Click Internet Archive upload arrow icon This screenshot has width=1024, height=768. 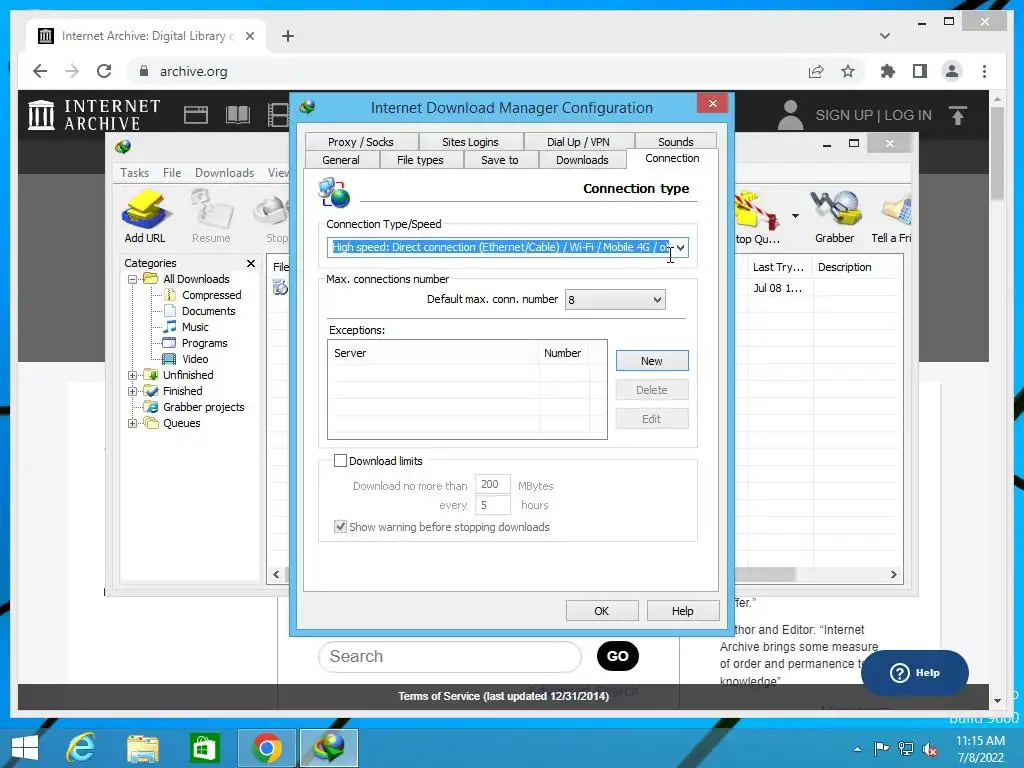tap(957, 116)
